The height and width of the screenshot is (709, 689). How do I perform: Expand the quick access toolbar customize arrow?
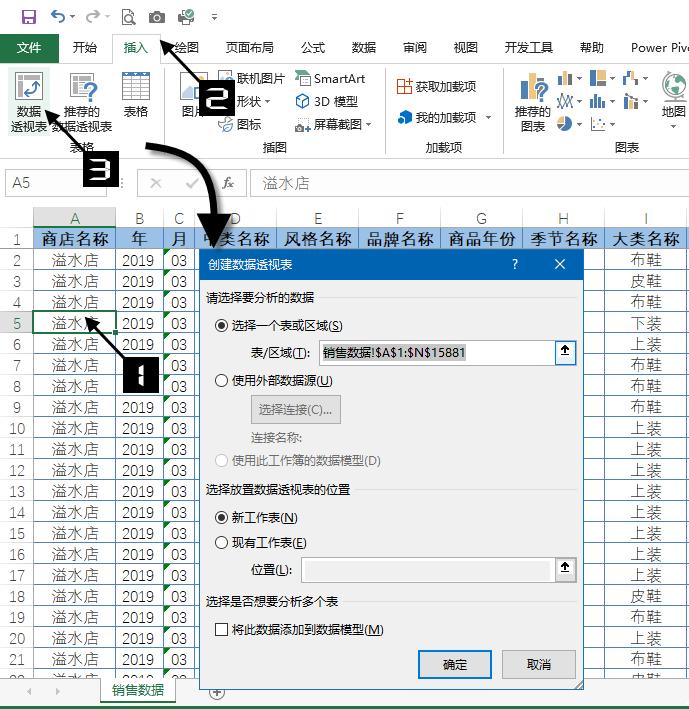coord(214,17)
